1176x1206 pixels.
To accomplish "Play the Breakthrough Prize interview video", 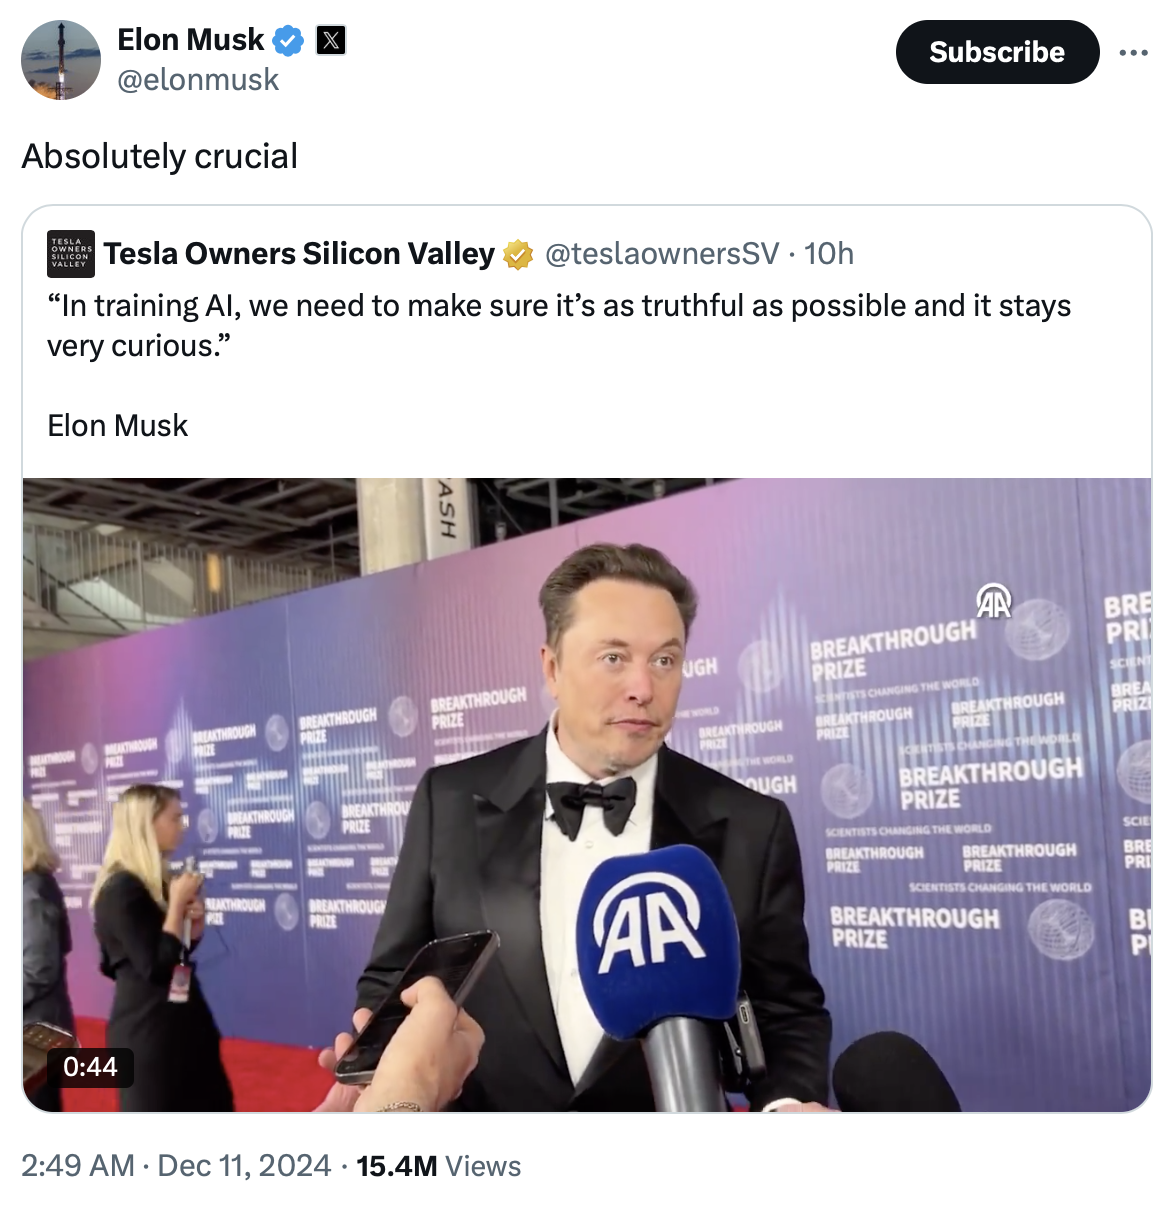I will (x=587, y=794).
